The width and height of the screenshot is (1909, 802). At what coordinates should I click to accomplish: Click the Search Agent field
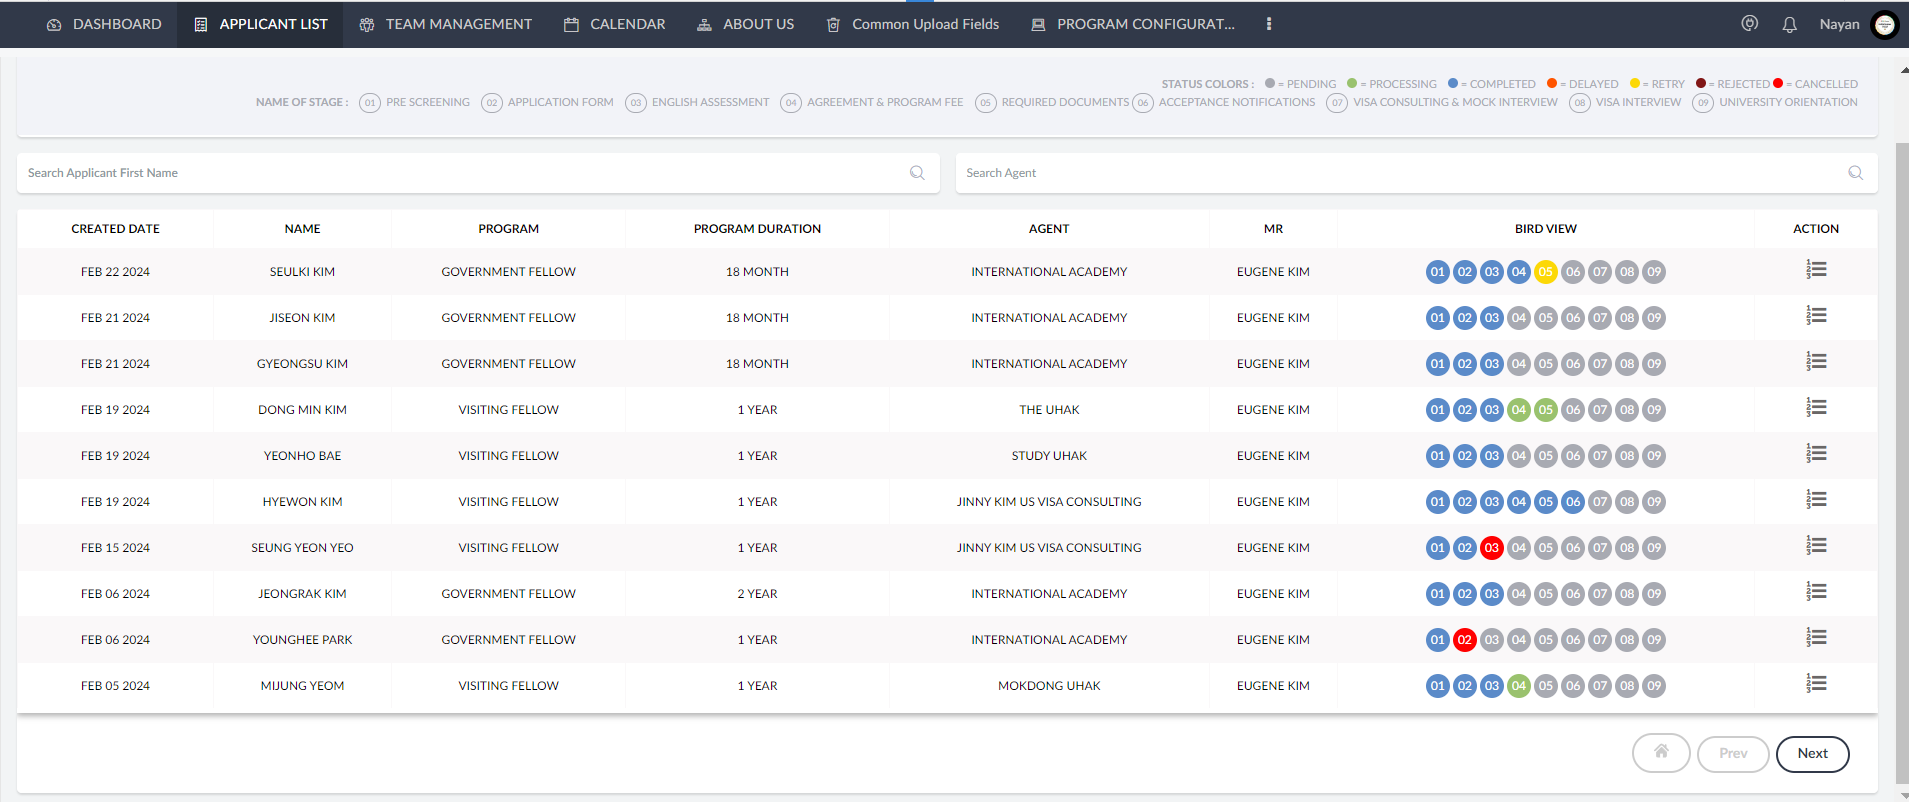[1416, 173]
